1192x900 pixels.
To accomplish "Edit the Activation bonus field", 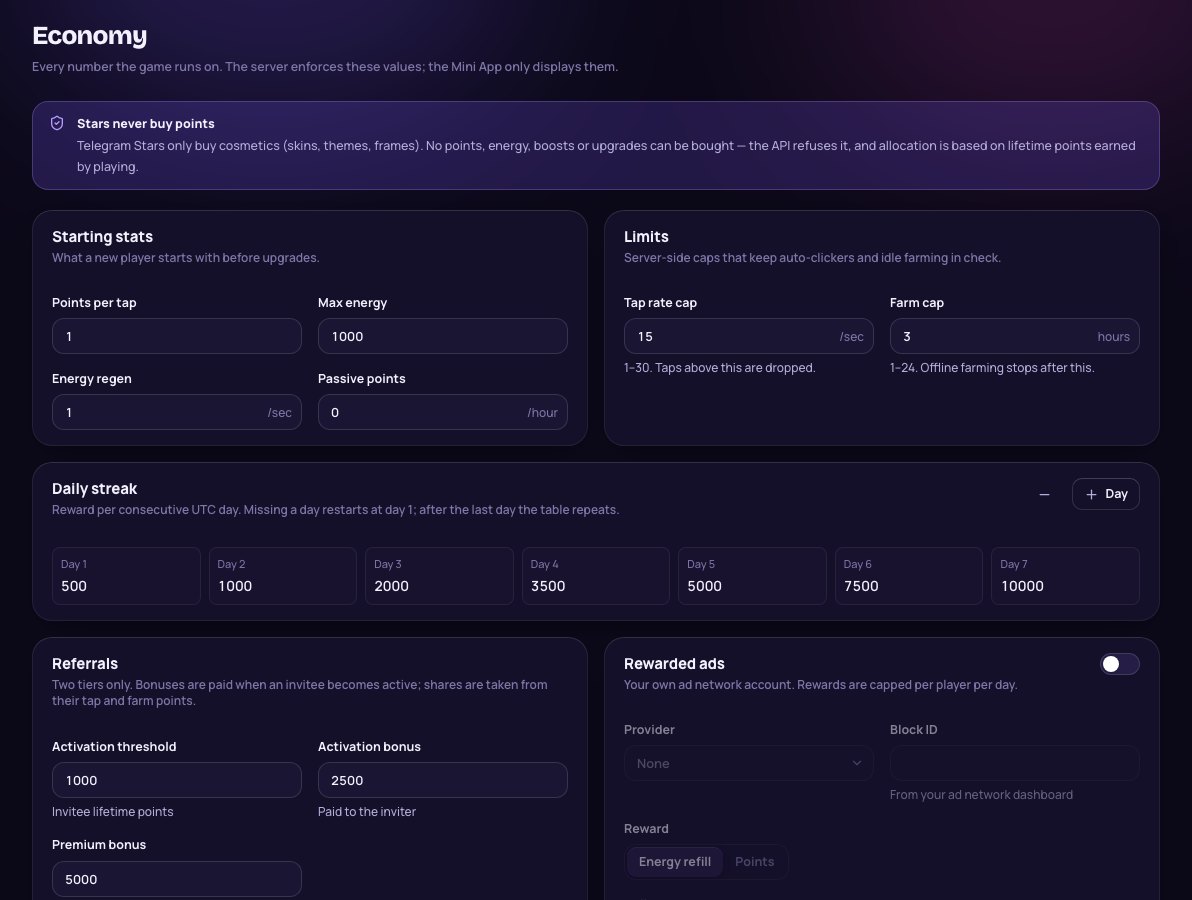I will point(442,780).
